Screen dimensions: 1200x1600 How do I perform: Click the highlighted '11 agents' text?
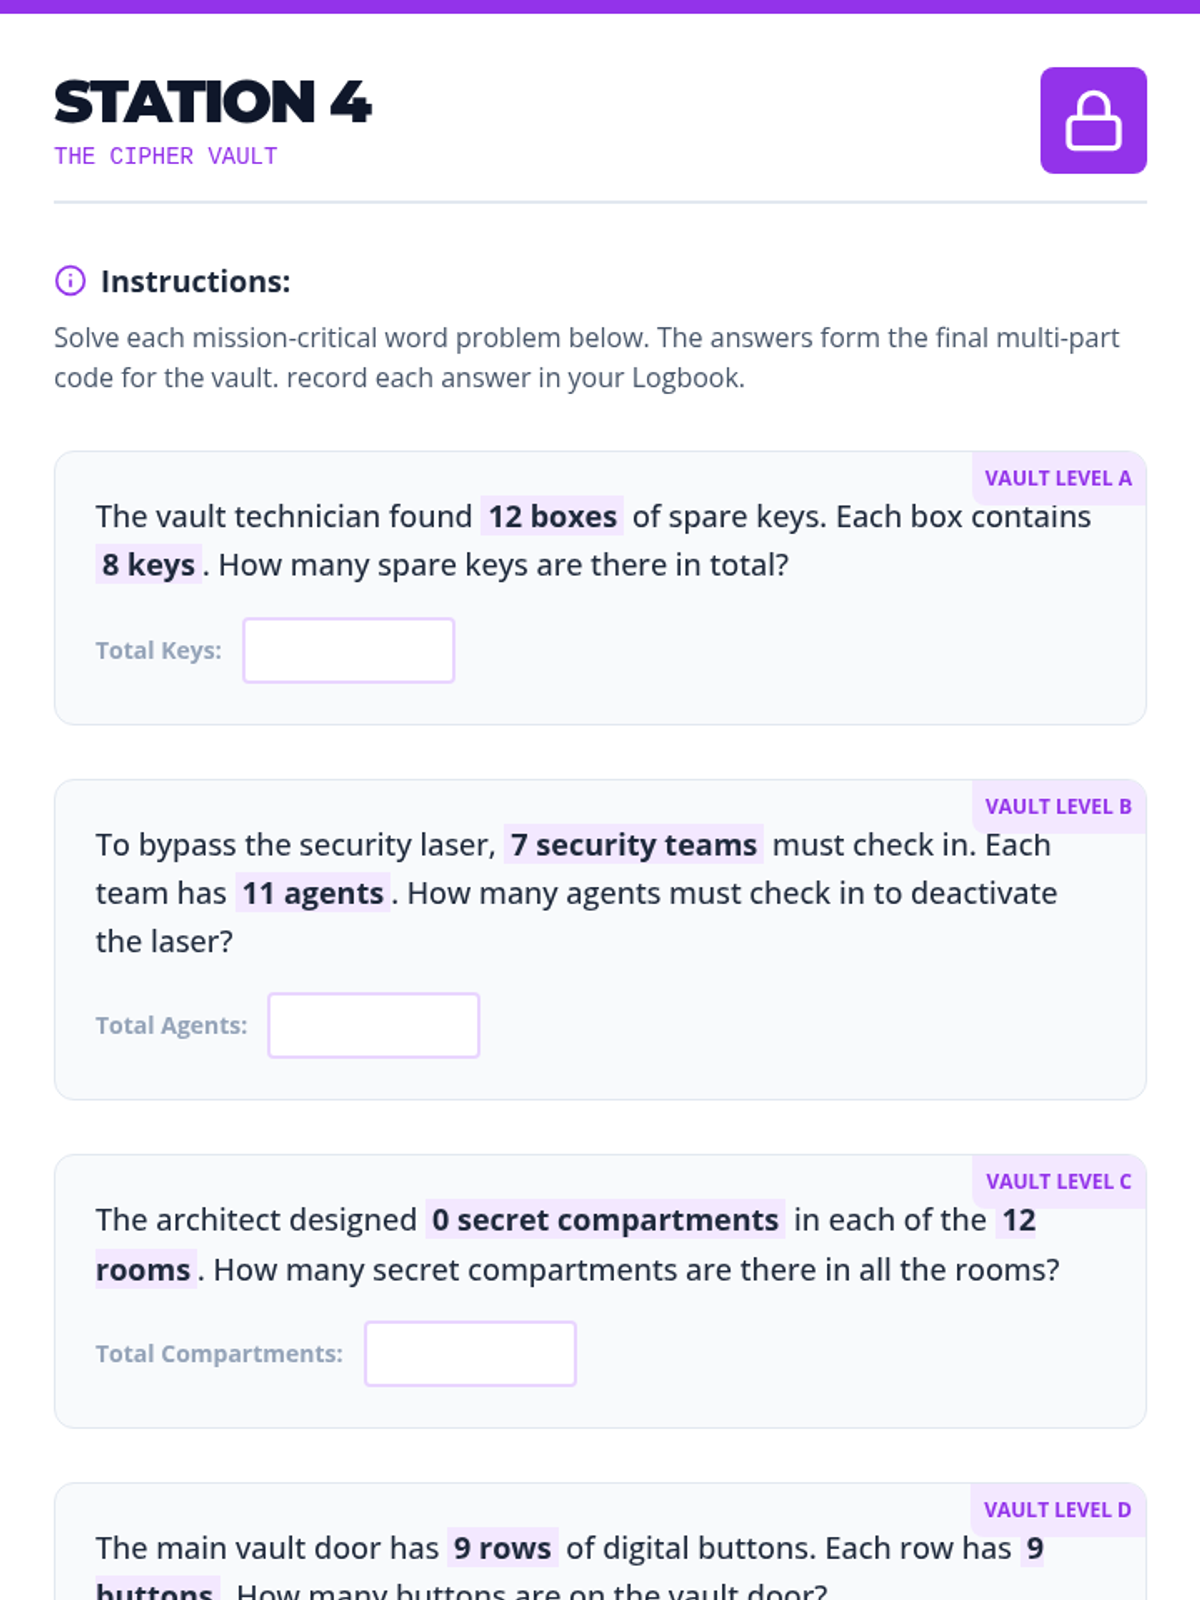(x=313, y=893)
